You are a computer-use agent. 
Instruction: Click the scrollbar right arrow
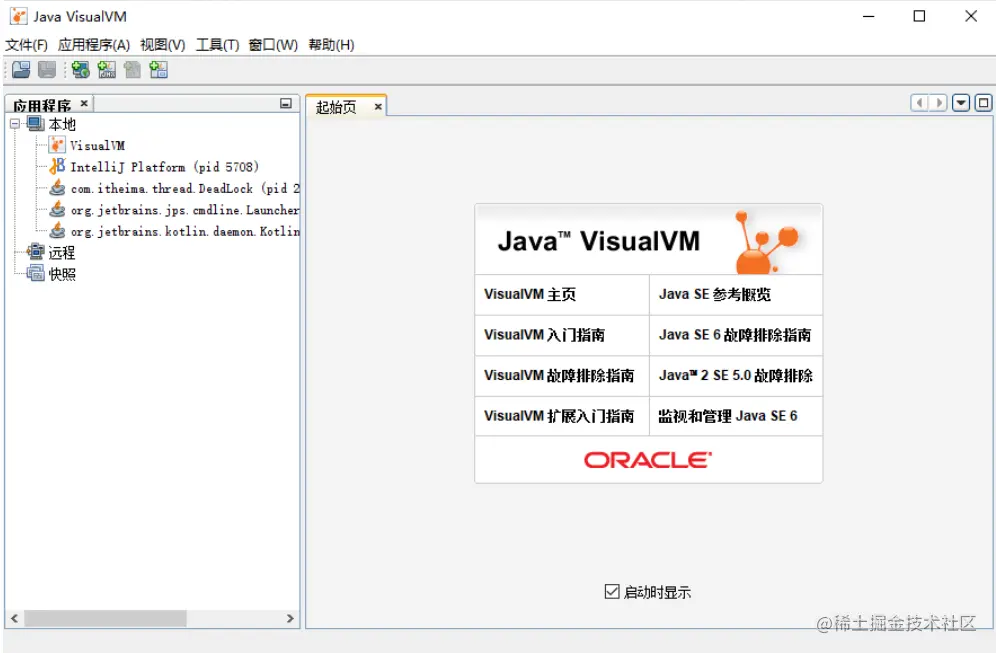pyautogui.click(x=290, y=618)
